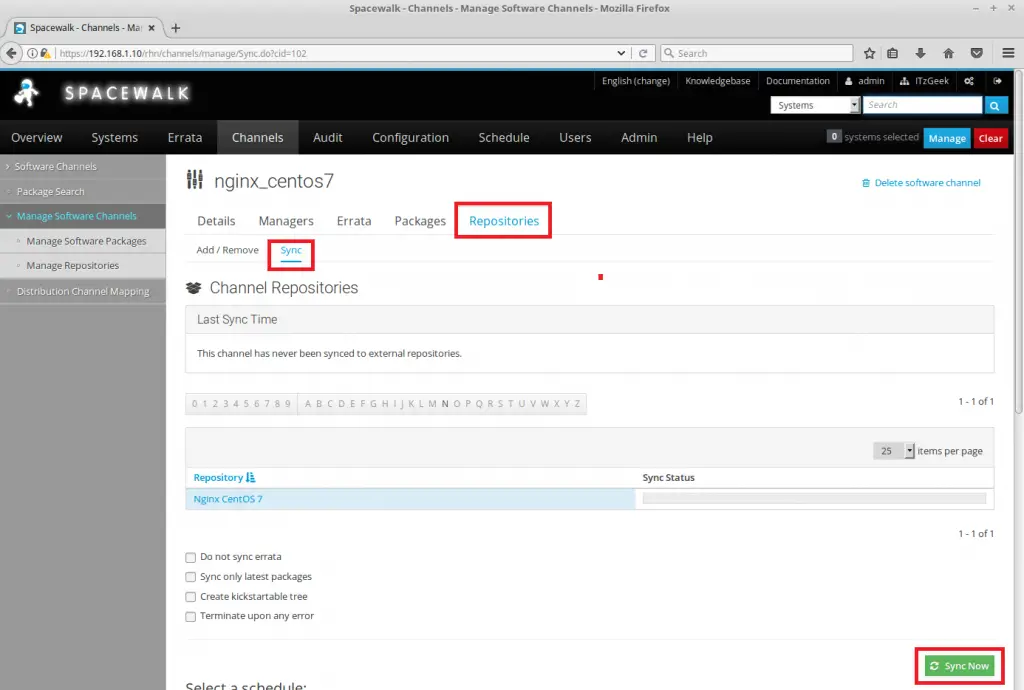
Task: Bookmark this page with star icon
Action: pyautogui.click(x=869, y=53)
